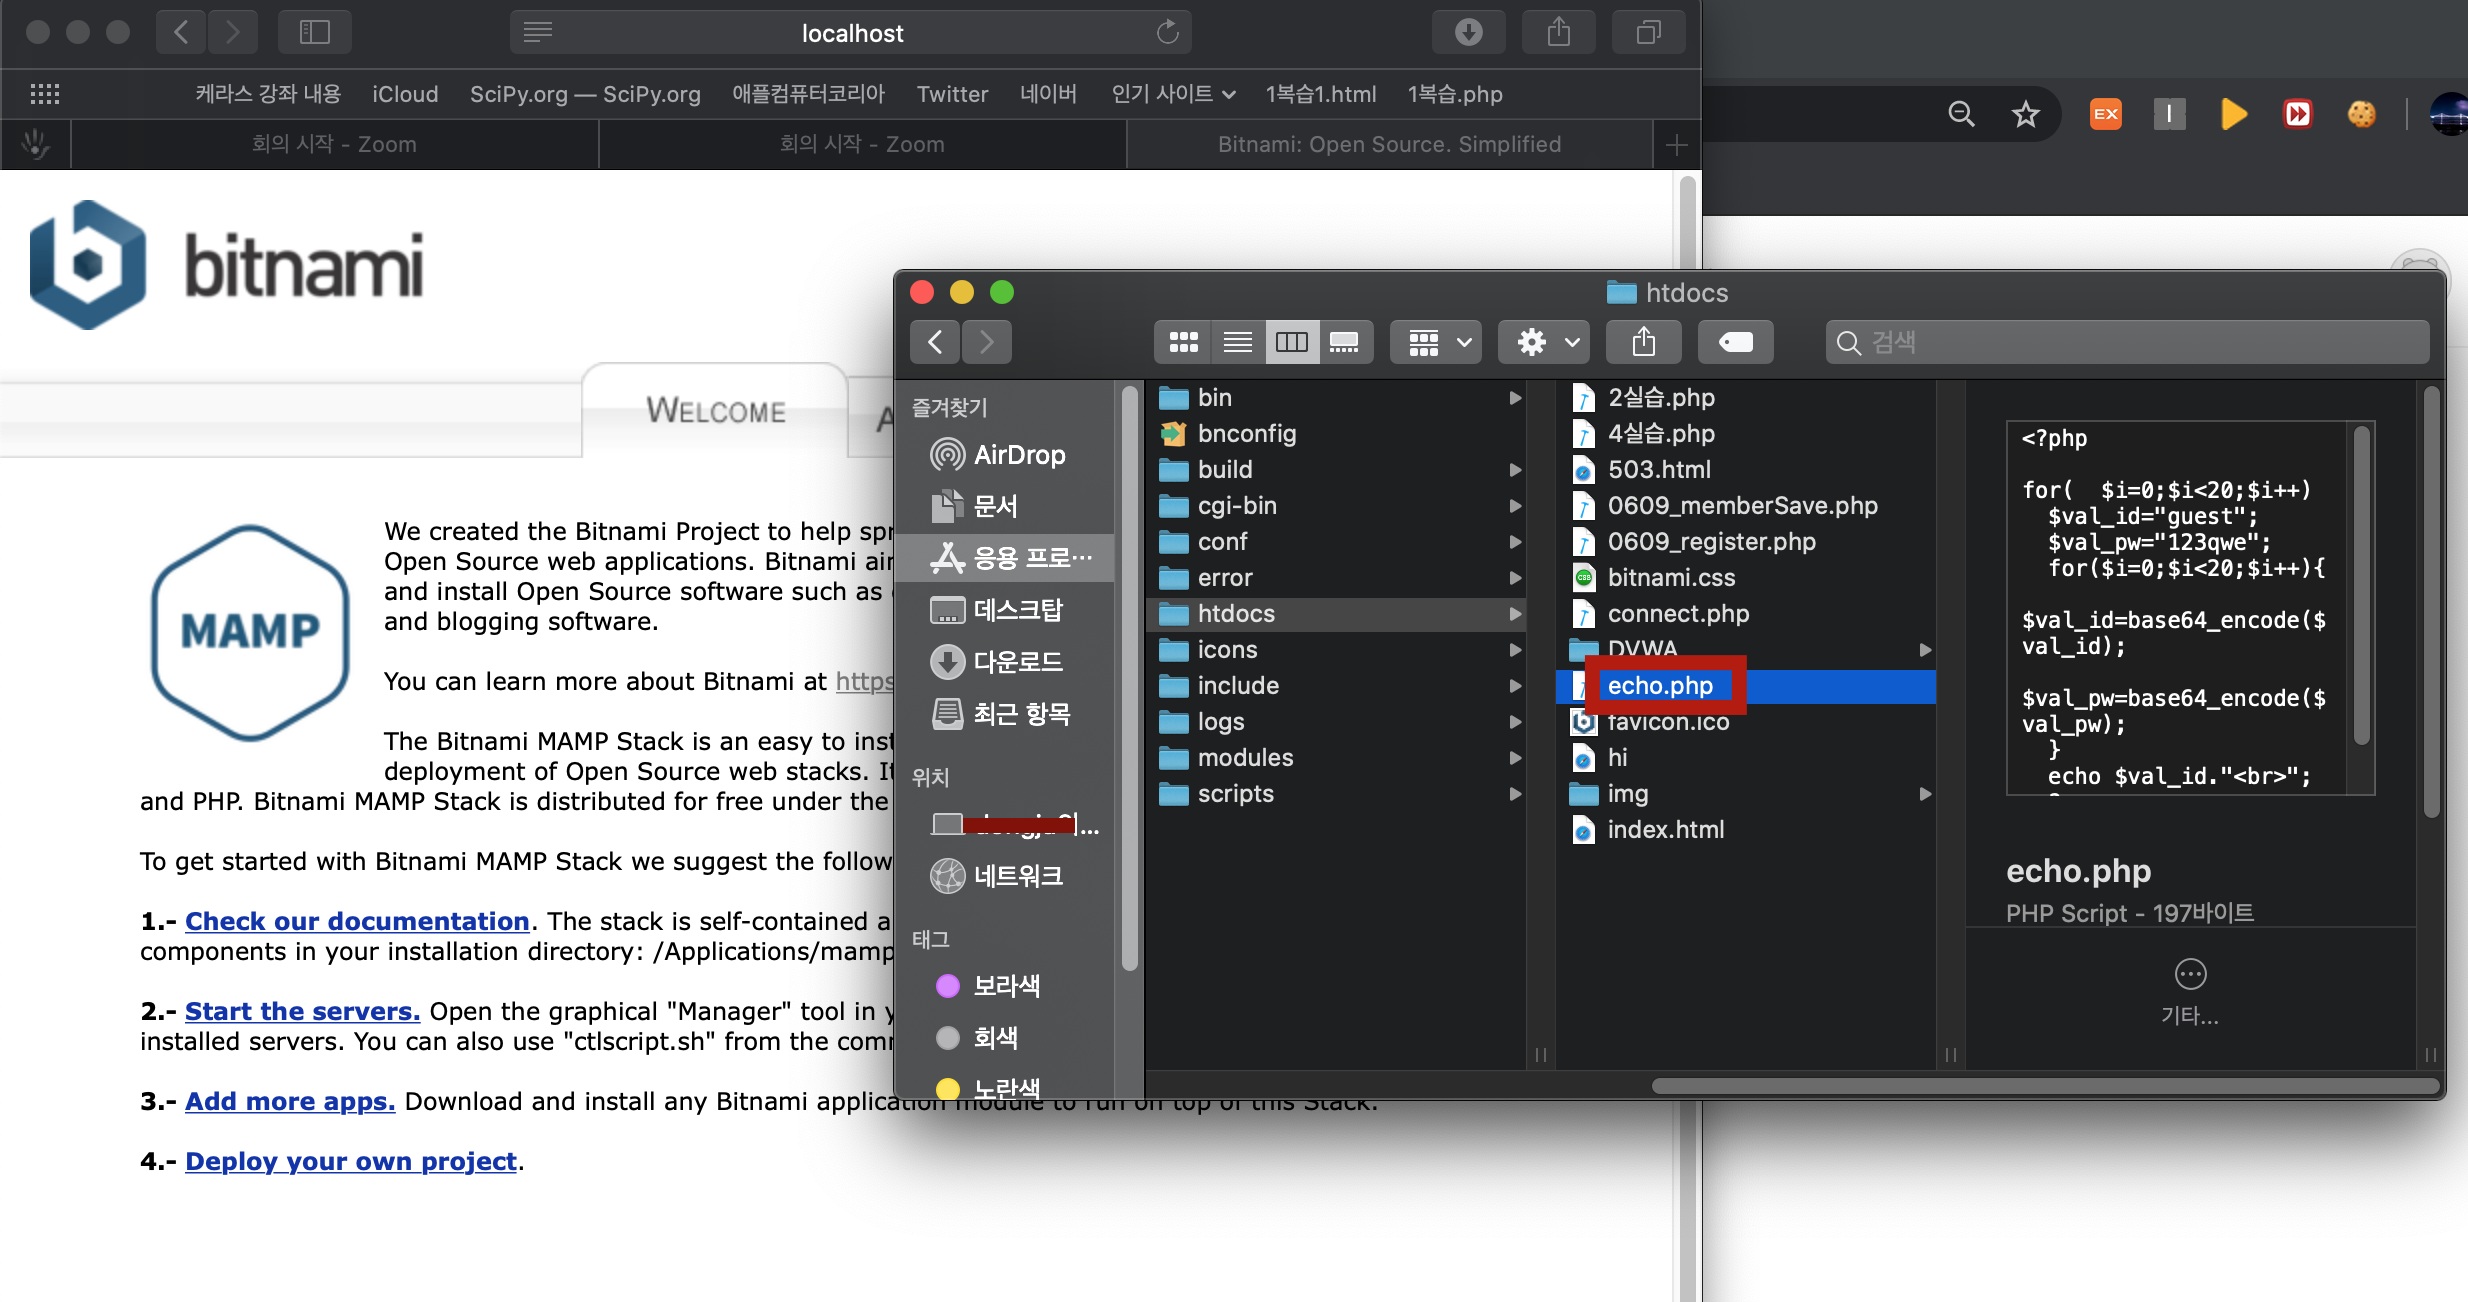Click Safari forward navigation arrow
This screenshot has width=2468, height=1302.
point(233,33)
